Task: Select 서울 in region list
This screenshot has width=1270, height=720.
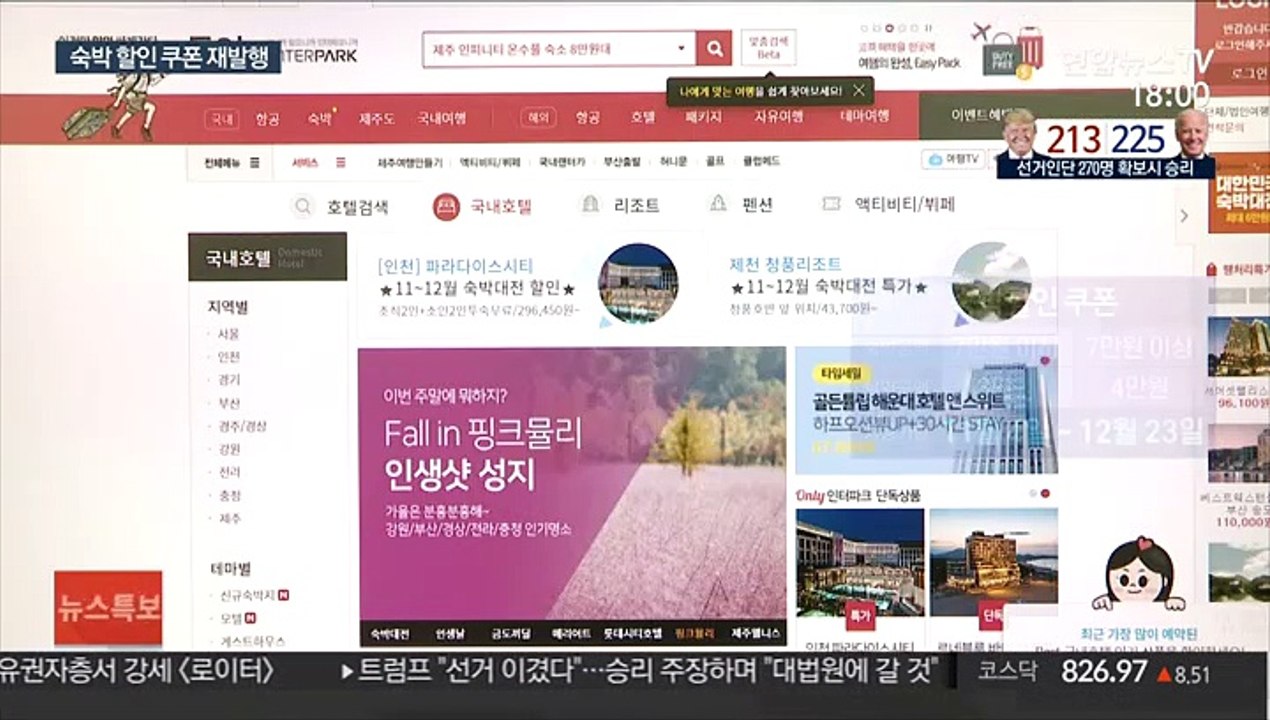Action: (x=229, y=334)
